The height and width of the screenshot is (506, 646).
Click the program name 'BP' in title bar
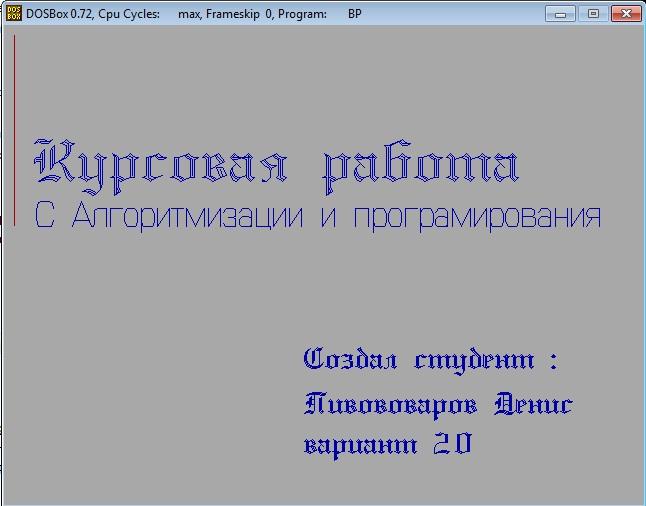[355, 14]
